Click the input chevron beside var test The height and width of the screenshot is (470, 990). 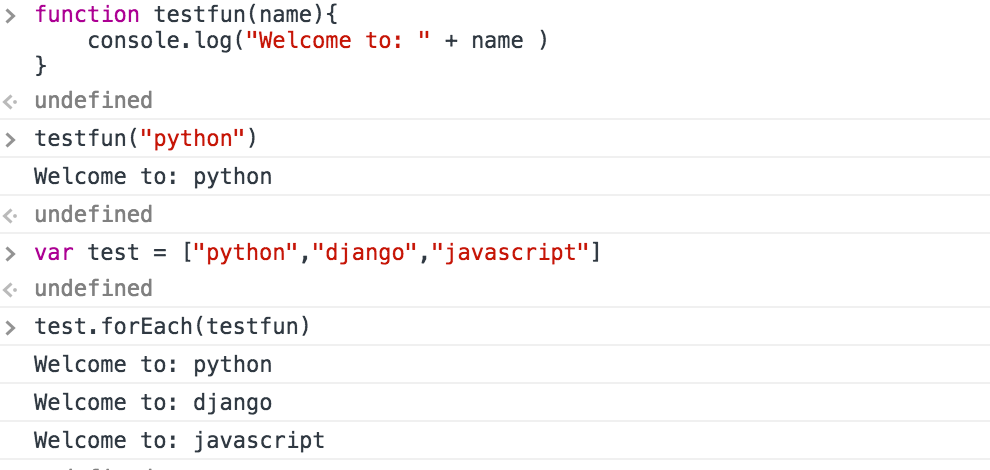(x=9, y=254)
